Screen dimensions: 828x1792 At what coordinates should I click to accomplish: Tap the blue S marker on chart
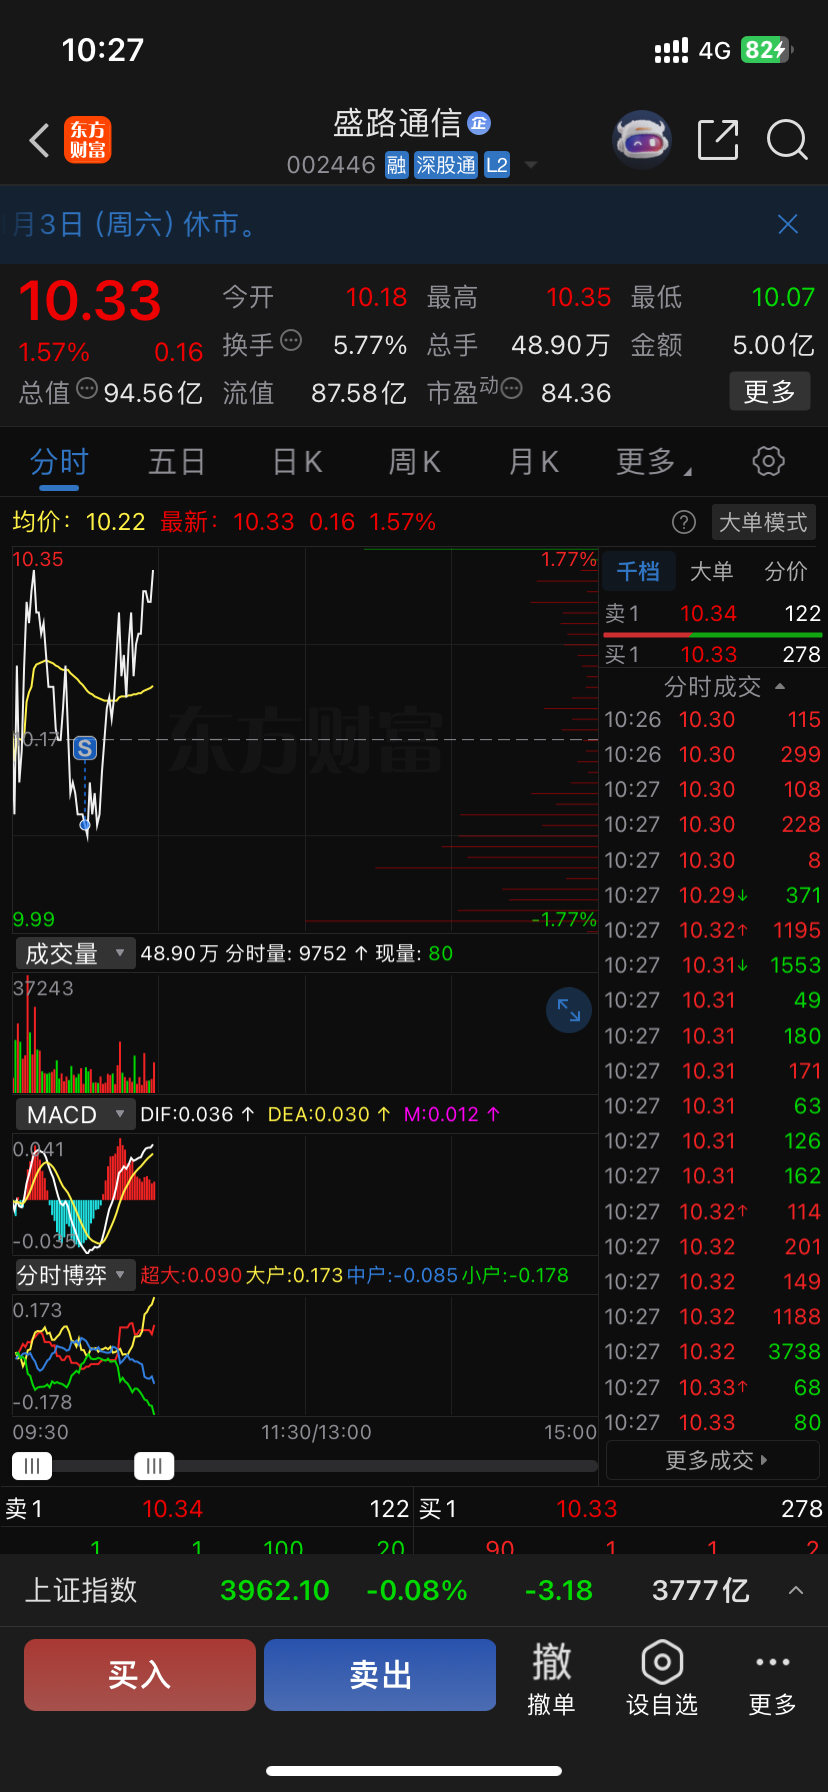coord(85,747)
